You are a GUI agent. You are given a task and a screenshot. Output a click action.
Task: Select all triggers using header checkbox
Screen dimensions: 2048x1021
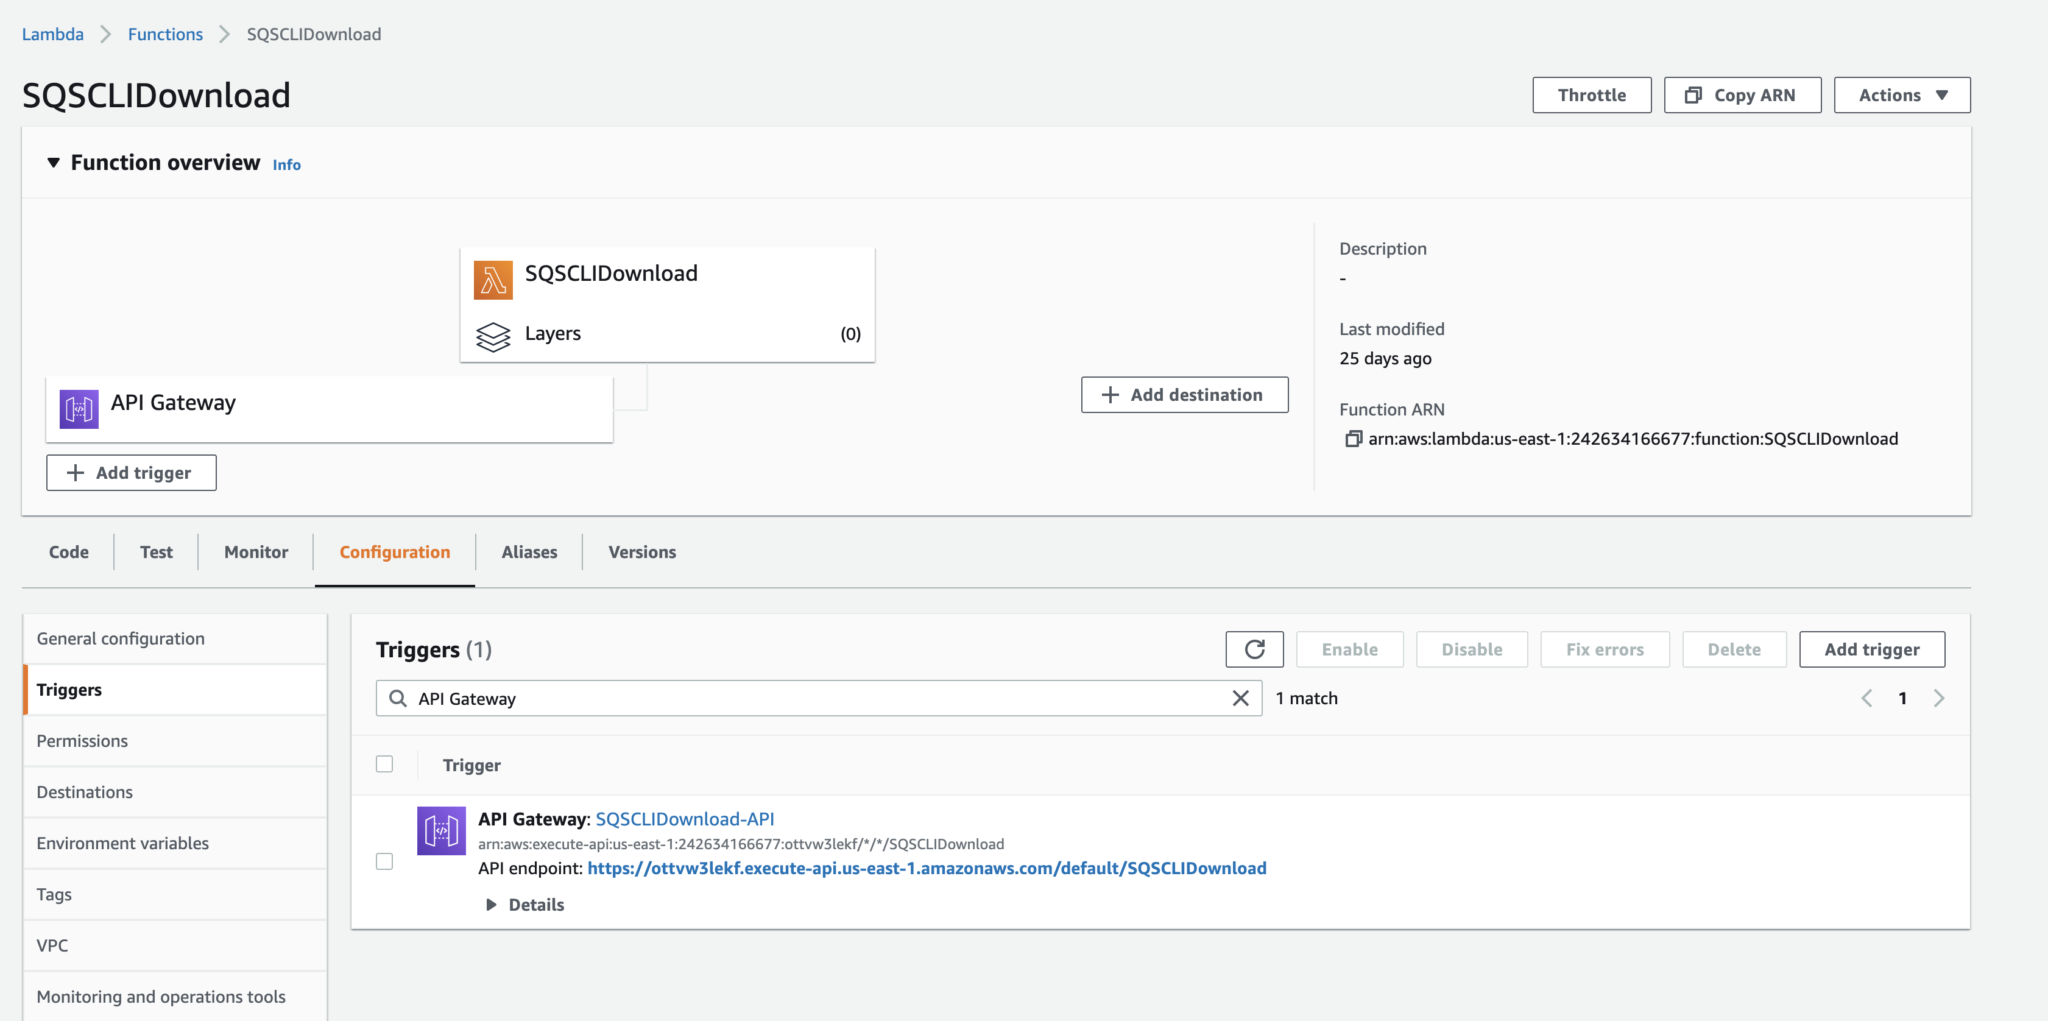(384, 764)
